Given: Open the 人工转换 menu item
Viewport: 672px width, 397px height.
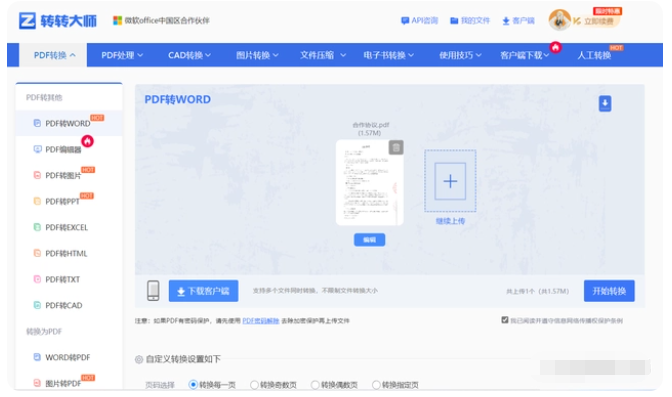Looking at the screenshot, I should (594, 55).
